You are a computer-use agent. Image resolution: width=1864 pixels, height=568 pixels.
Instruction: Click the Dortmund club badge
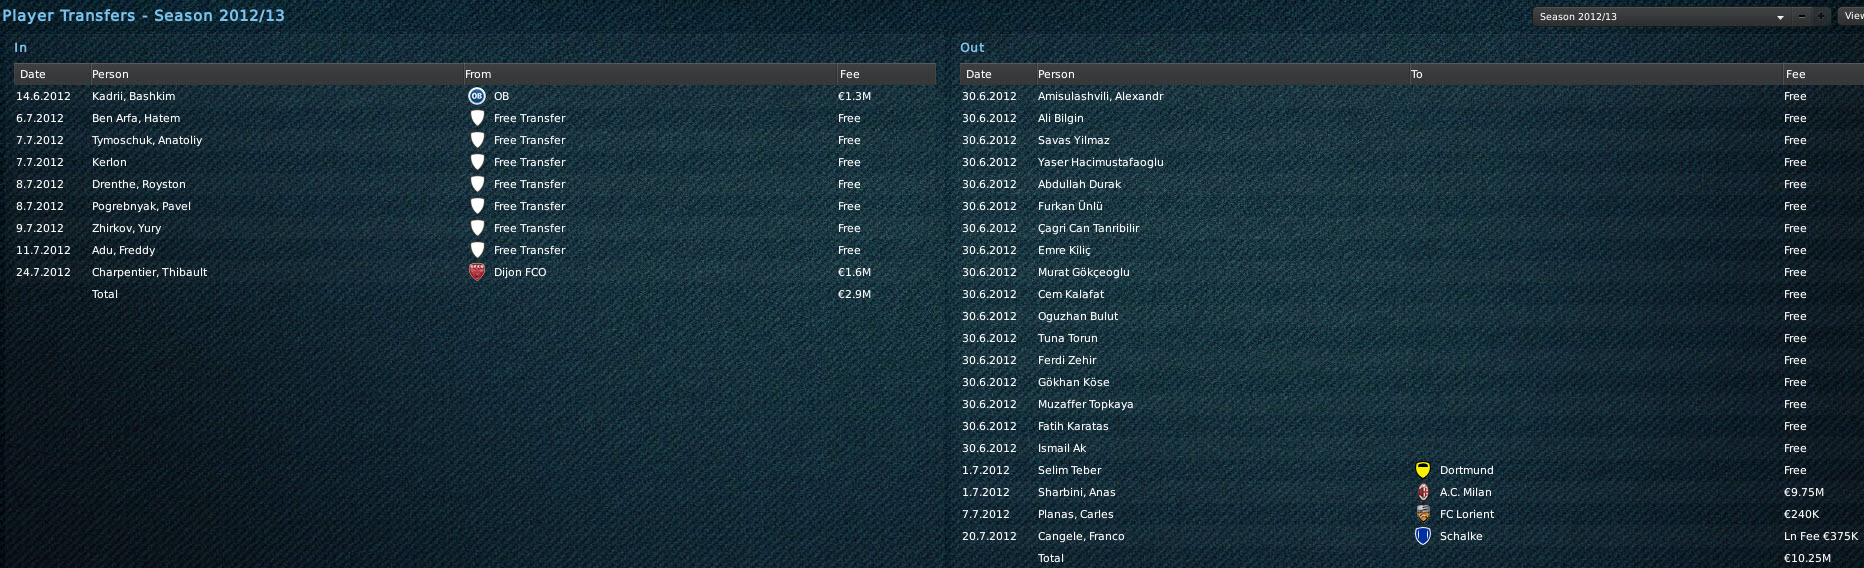[1423, 470]
